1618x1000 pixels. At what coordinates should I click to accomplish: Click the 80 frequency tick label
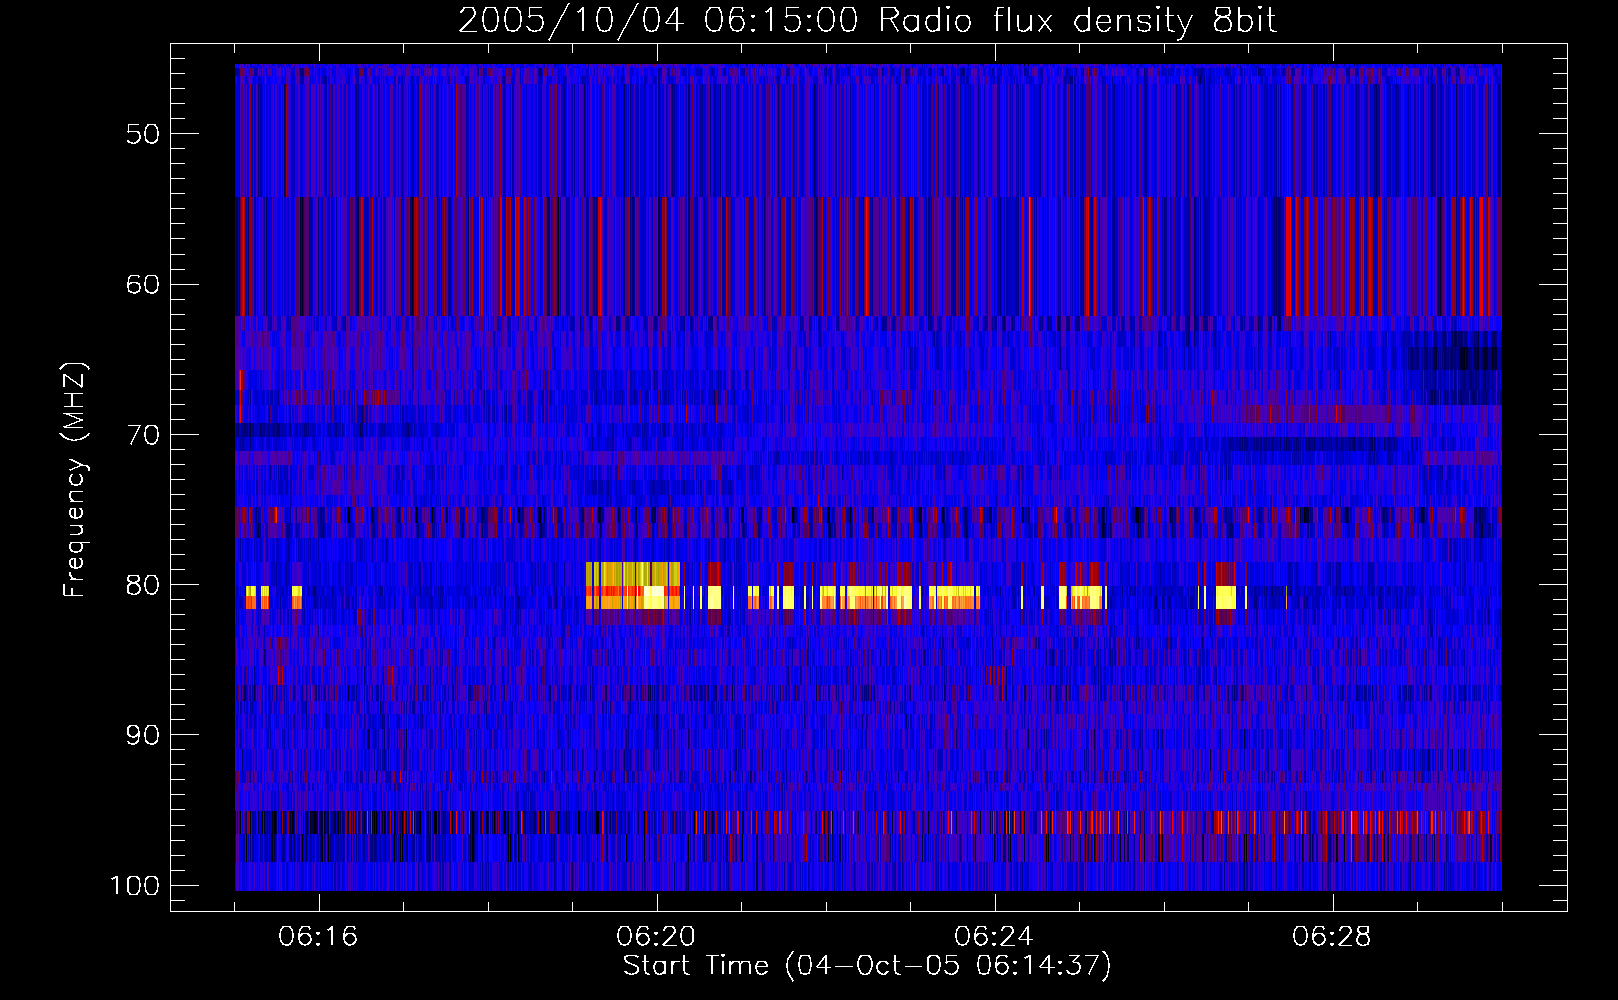tap(143, 585)
